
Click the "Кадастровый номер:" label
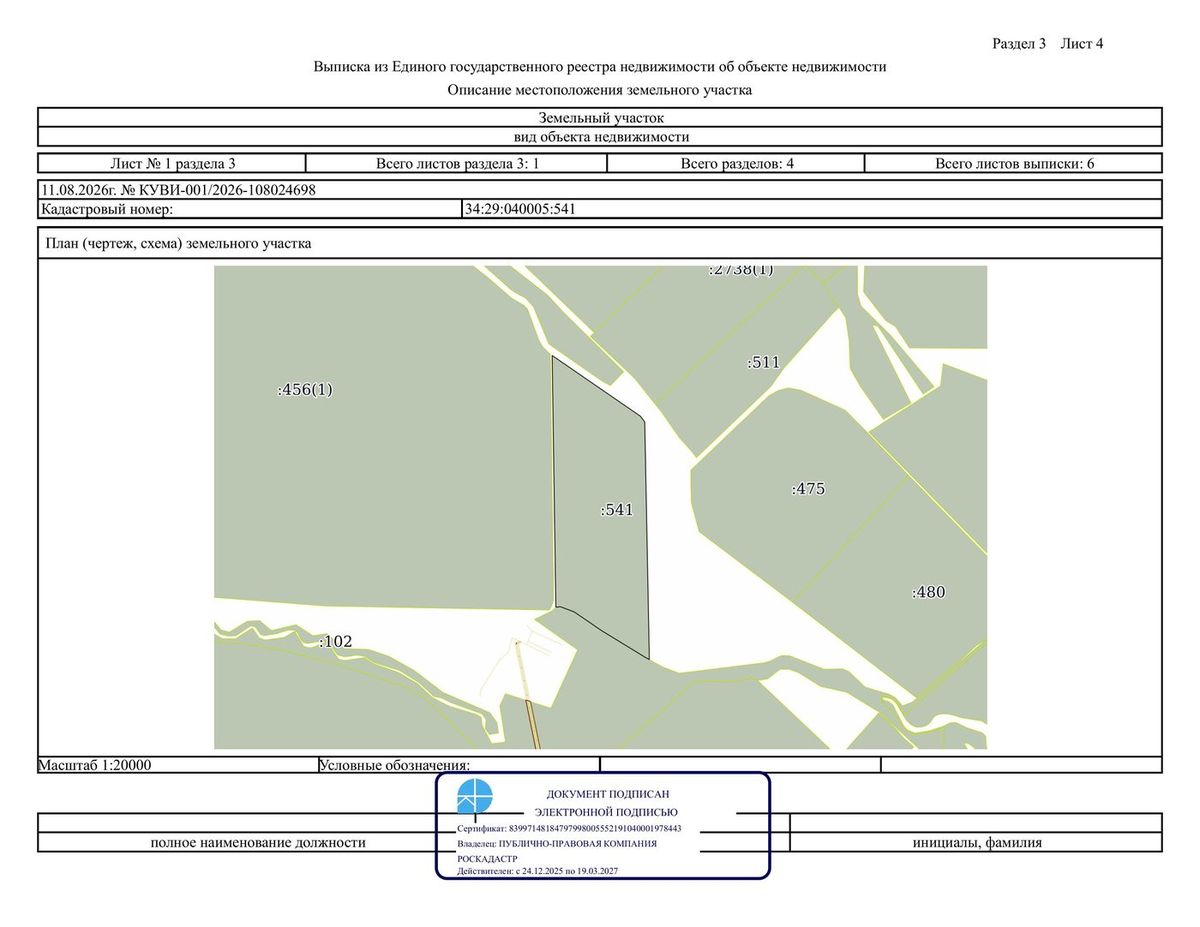[x=107, y=209]
